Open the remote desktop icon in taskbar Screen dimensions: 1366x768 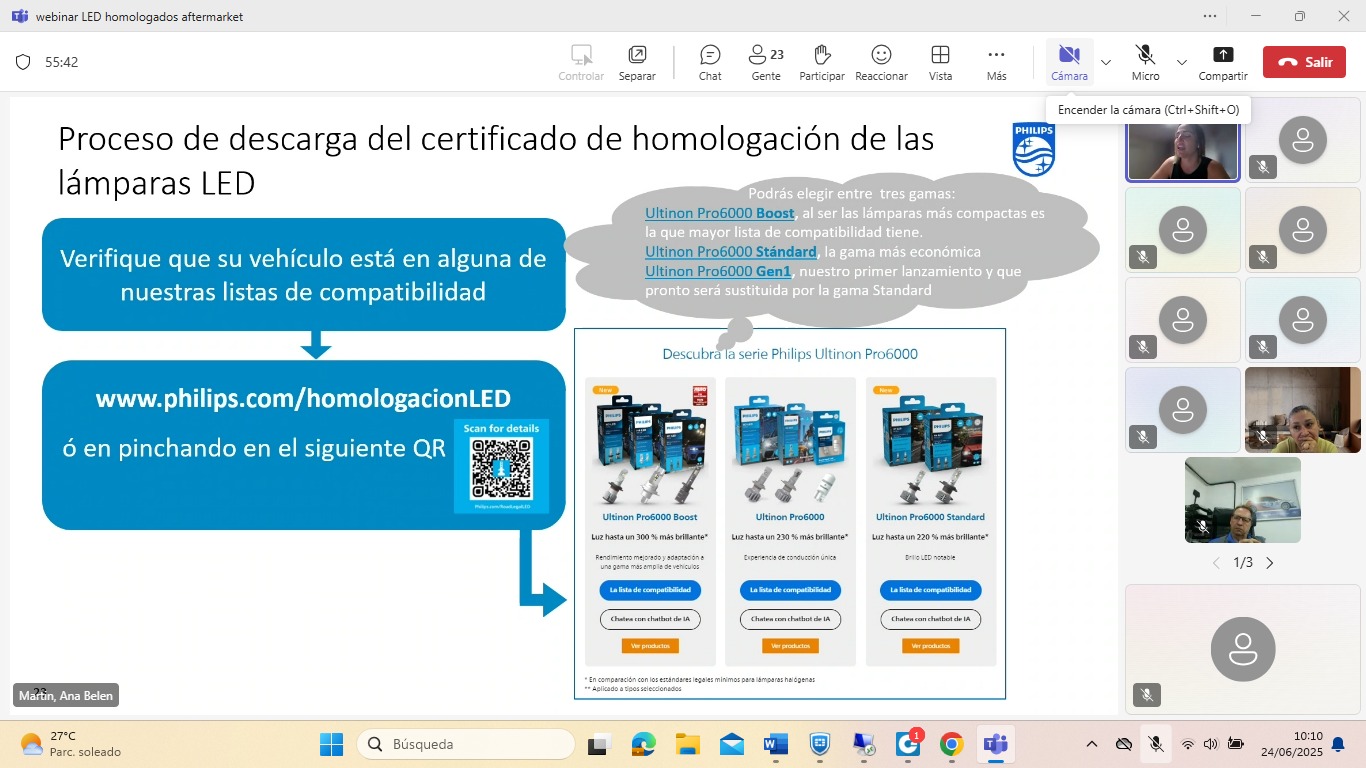click(863, 744)
